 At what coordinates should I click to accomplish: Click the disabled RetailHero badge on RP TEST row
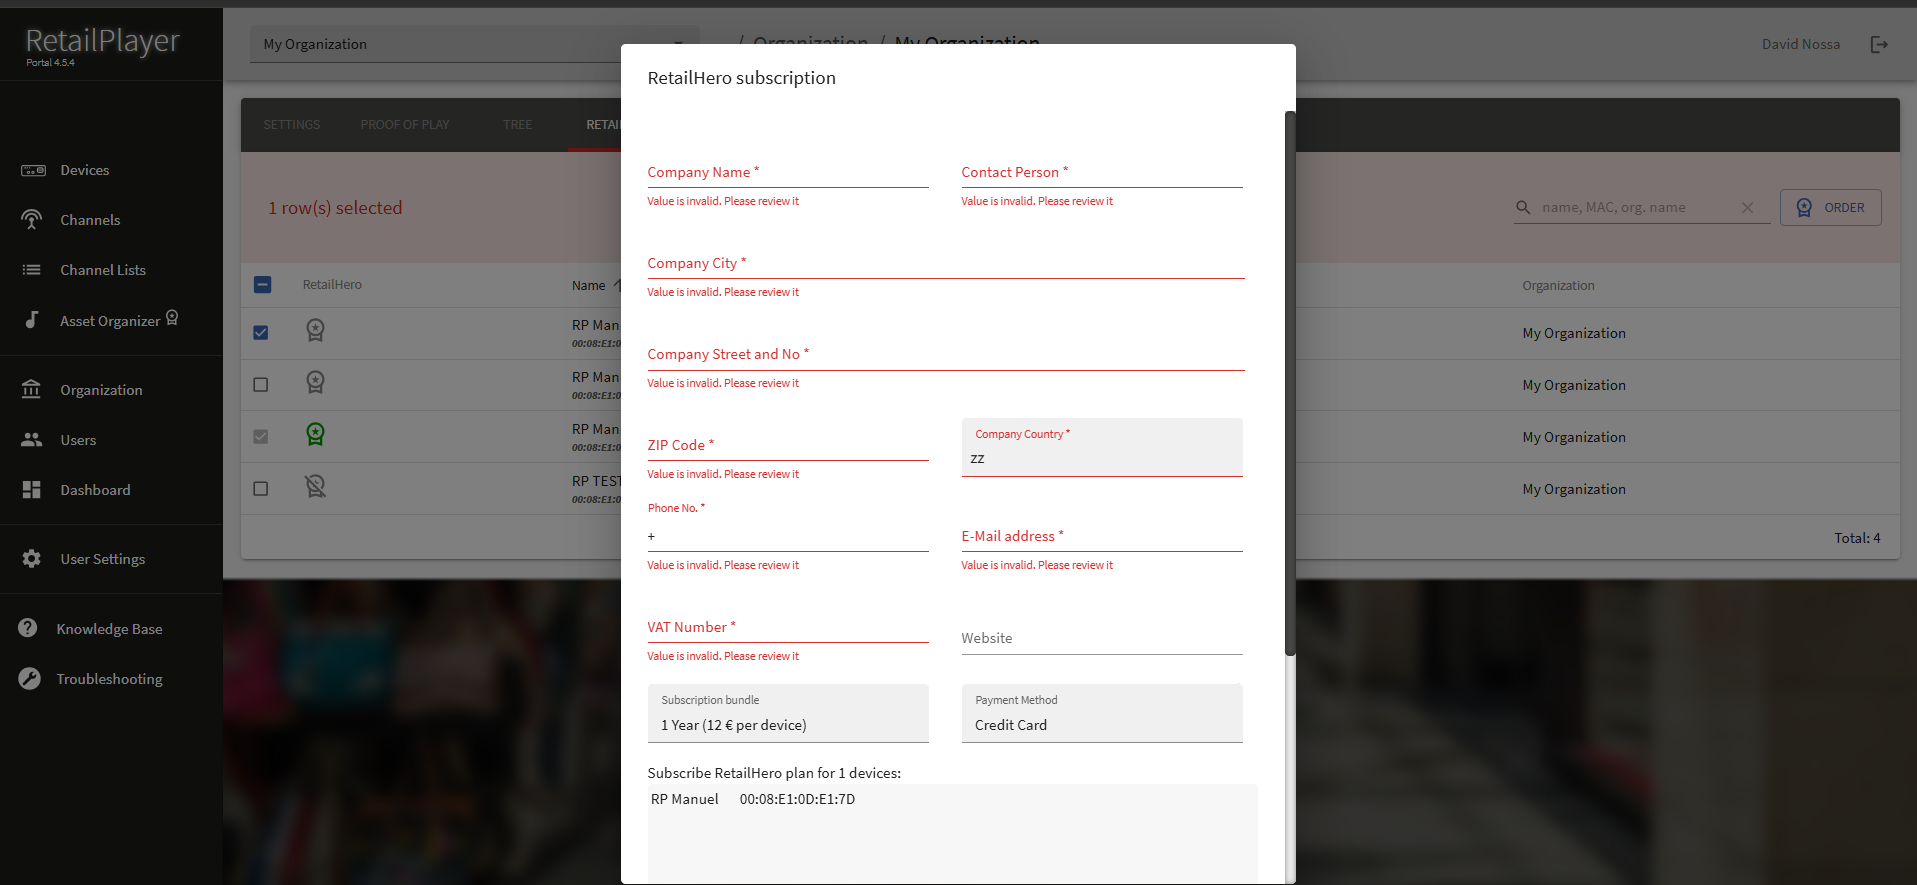tap(315, 487)
